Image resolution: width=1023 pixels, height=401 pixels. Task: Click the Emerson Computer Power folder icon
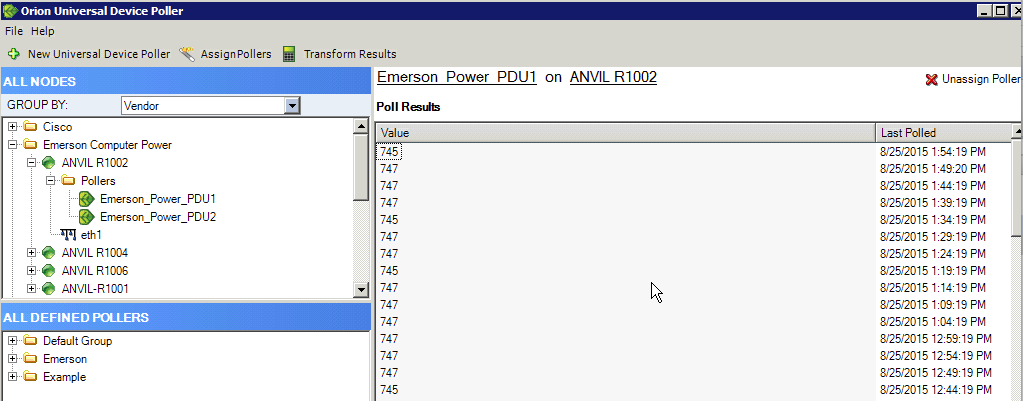(31, 145)
